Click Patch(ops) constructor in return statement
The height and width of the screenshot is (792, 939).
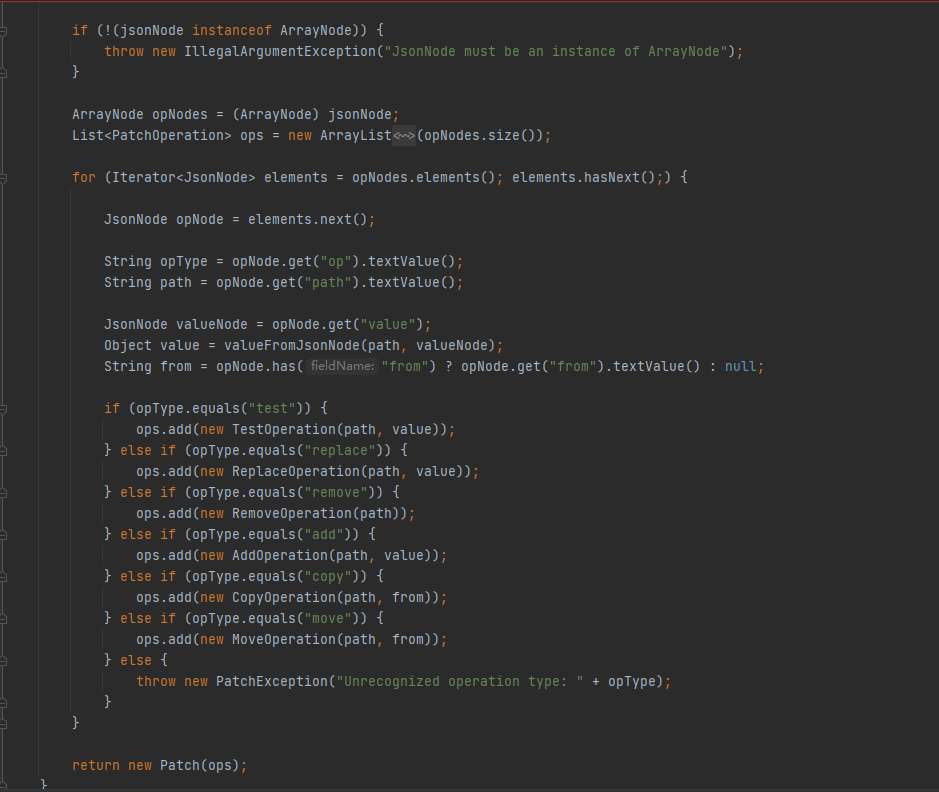tap(199, 765)
